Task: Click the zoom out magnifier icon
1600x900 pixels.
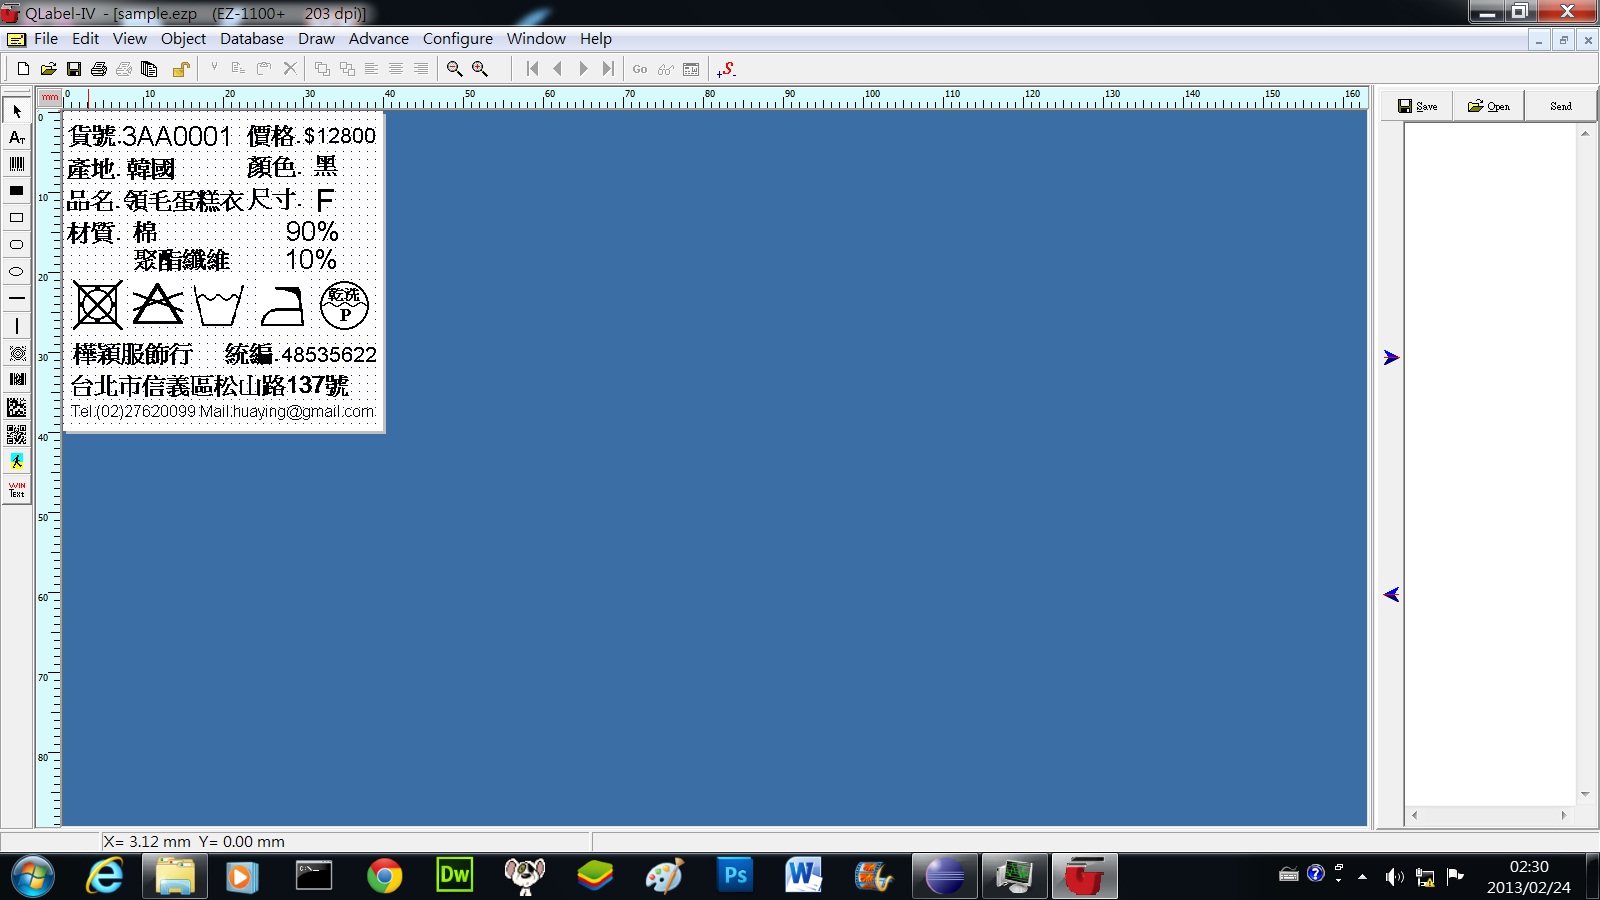Action: click(x=454, y=69)
